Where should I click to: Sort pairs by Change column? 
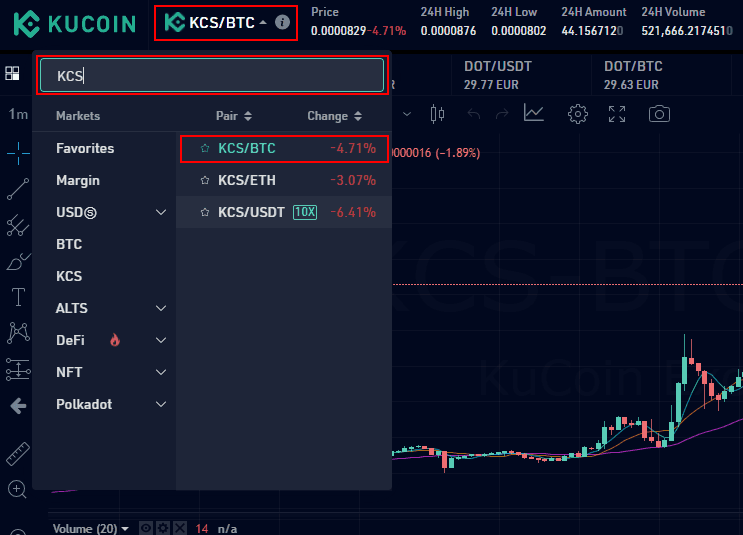pyautogui.click(x=334, y=116)
